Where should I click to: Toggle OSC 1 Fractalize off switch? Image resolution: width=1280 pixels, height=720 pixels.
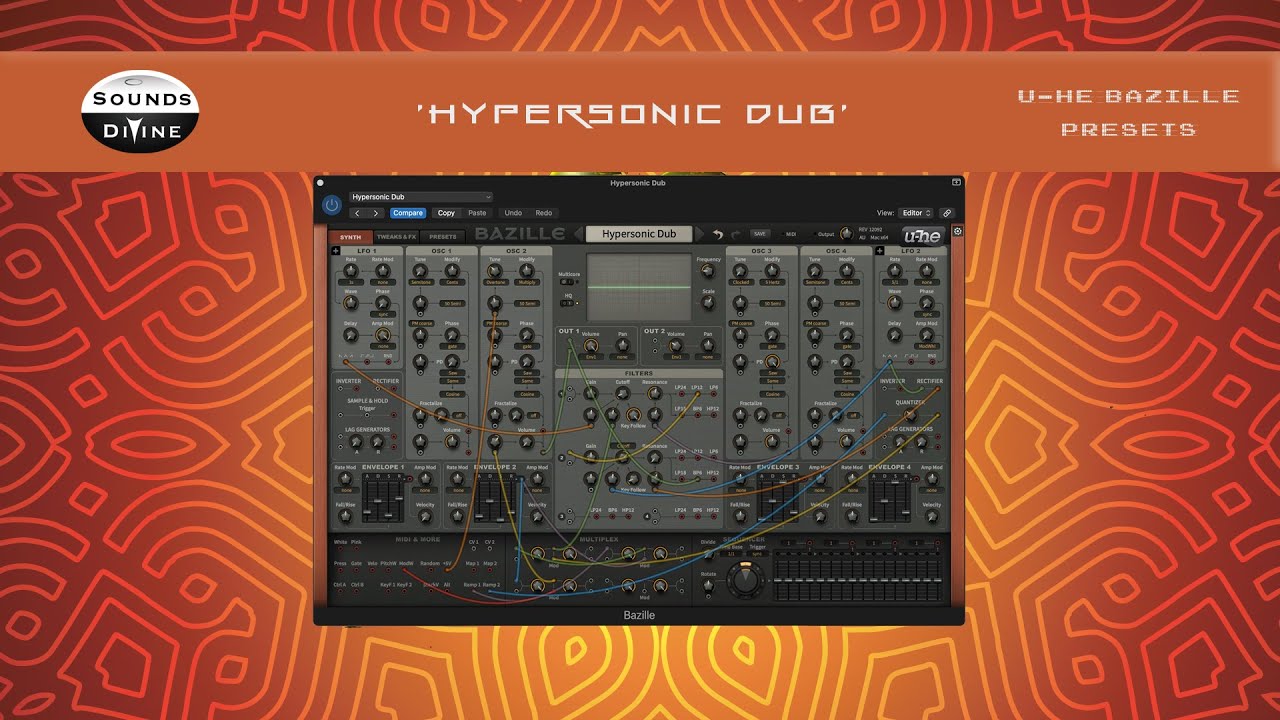click(459, 414)
